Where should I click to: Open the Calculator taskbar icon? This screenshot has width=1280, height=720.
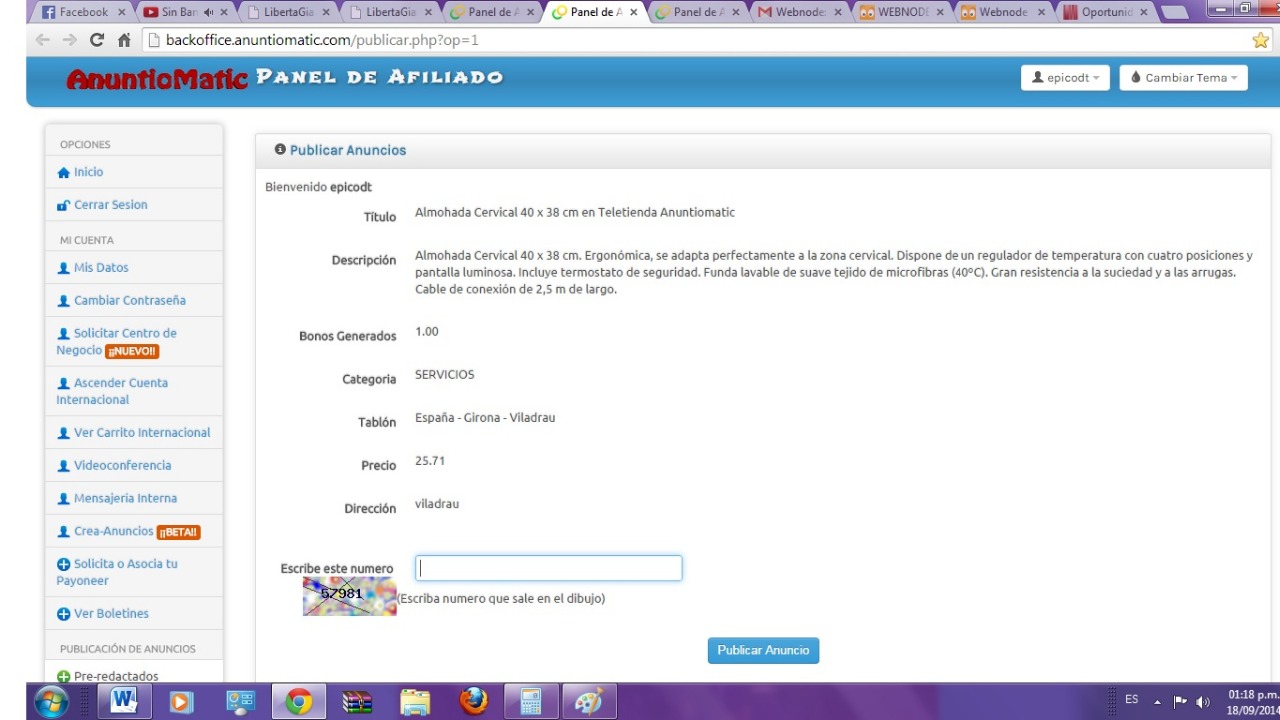pyautogui.click(x=531, y=701)
